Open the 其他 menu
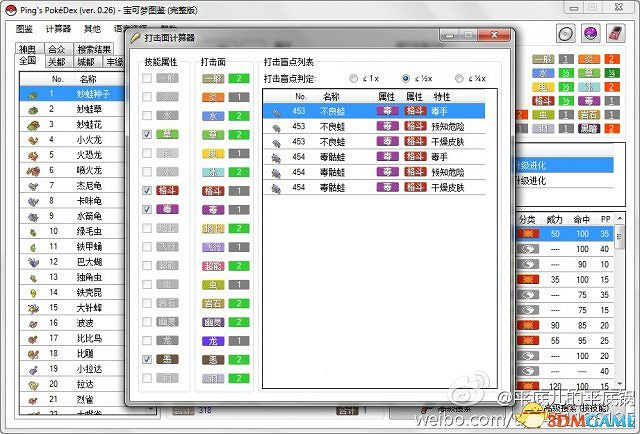Screen dimensions: 640x434 (92, 29)
